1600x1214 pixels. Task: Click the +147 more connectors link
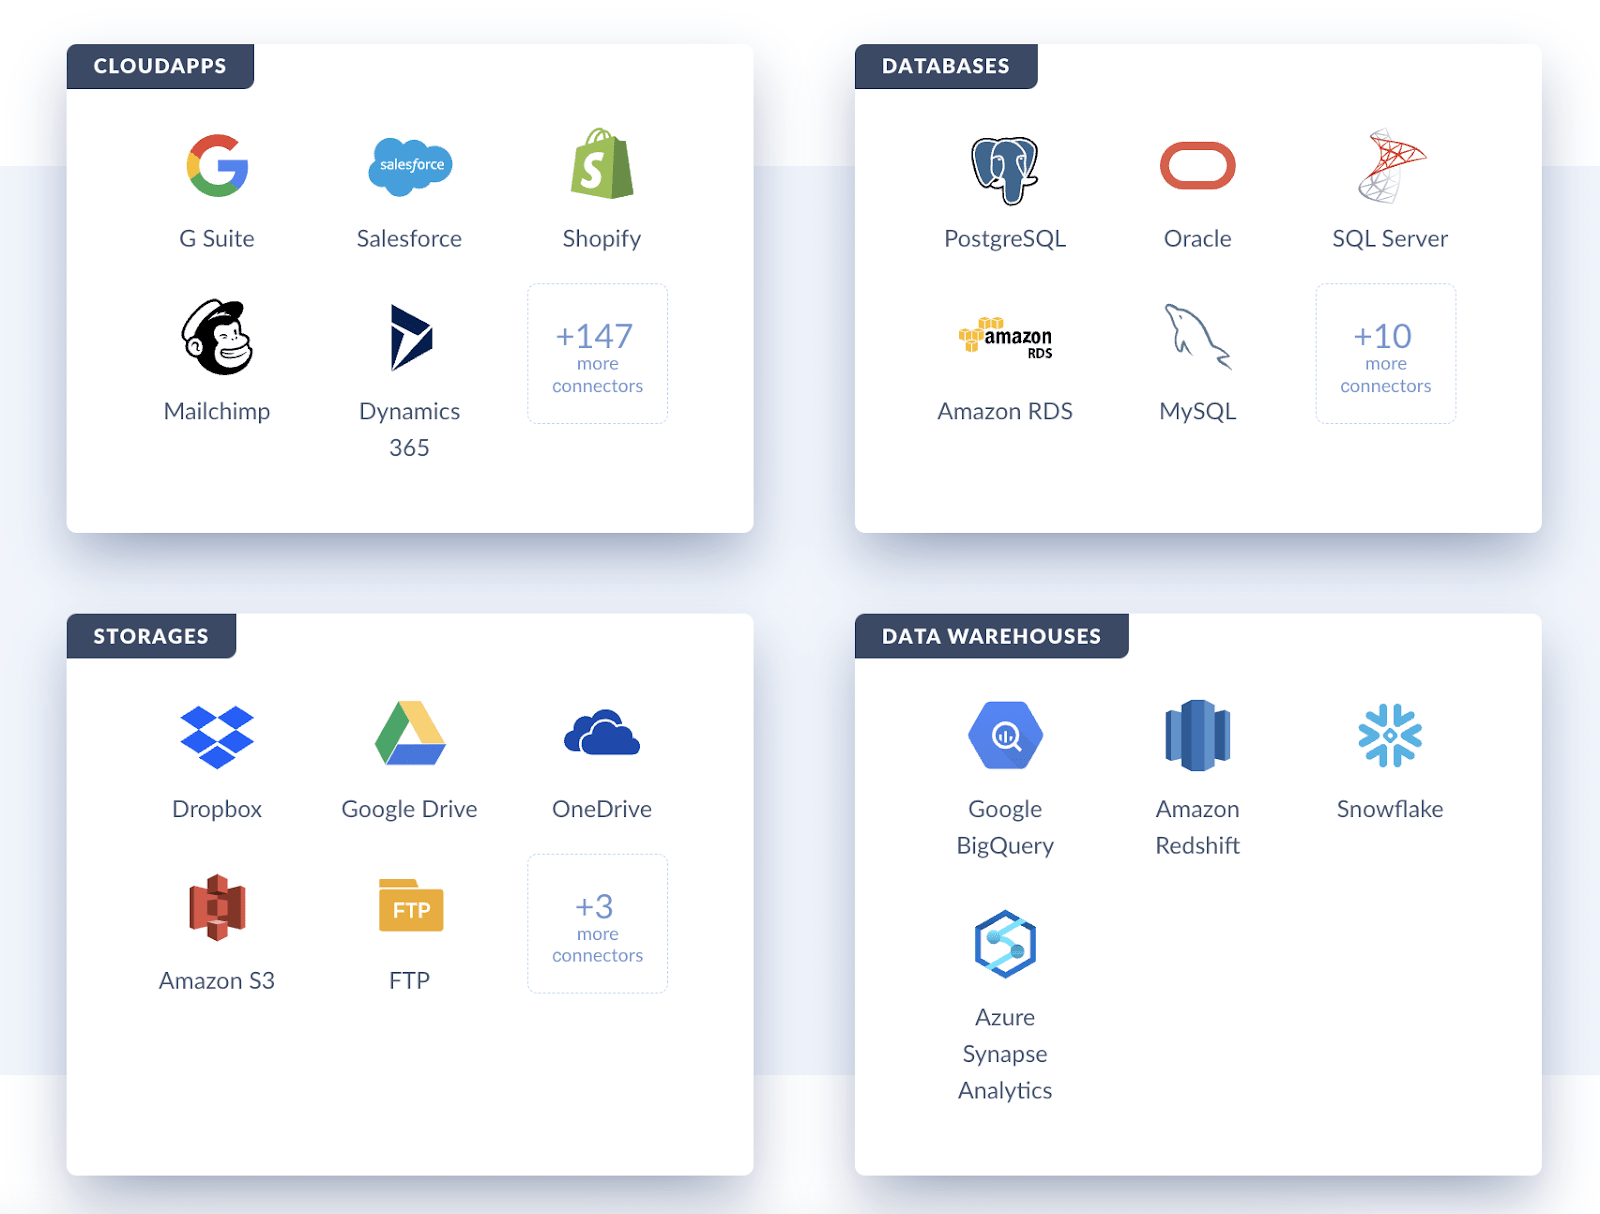tap(597, 354)
